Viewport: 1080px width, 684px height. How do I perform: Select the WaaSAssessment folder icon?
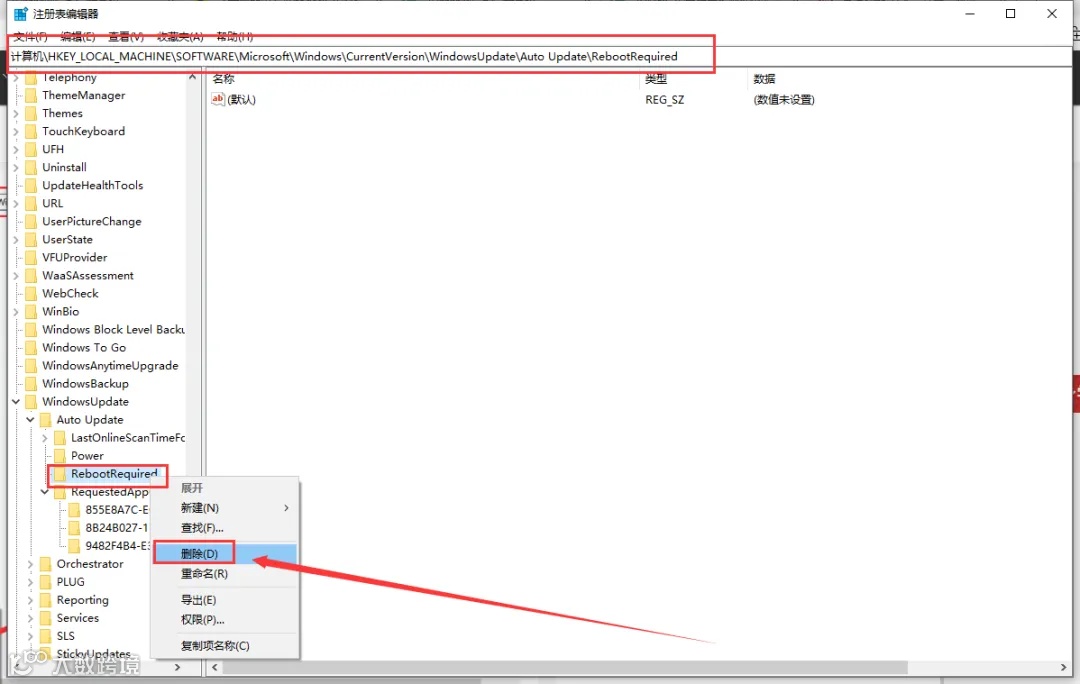(x=30, y=276)
